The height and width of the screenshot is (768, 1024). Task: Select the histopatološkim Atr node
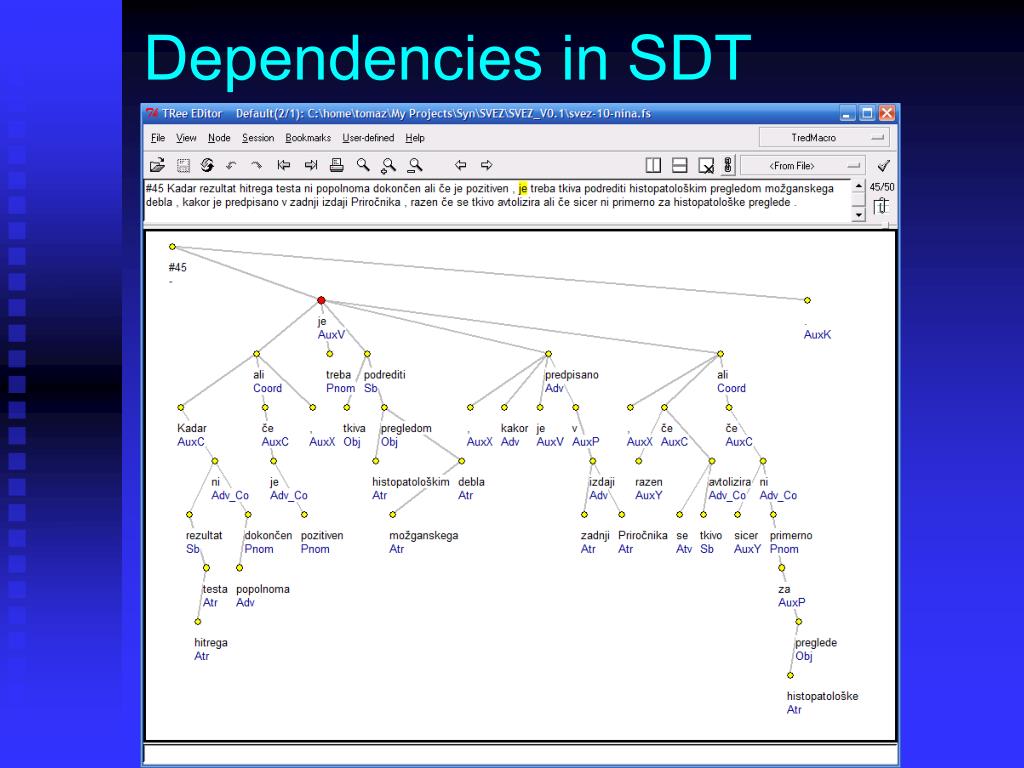(x=376, y=461)
